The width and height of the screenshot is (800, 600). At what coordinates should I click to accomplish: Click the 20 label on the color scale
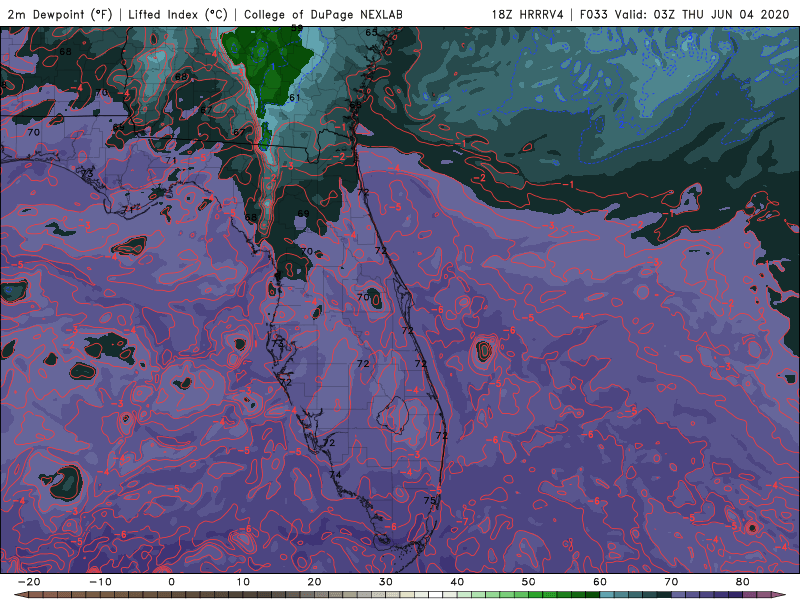314,582
